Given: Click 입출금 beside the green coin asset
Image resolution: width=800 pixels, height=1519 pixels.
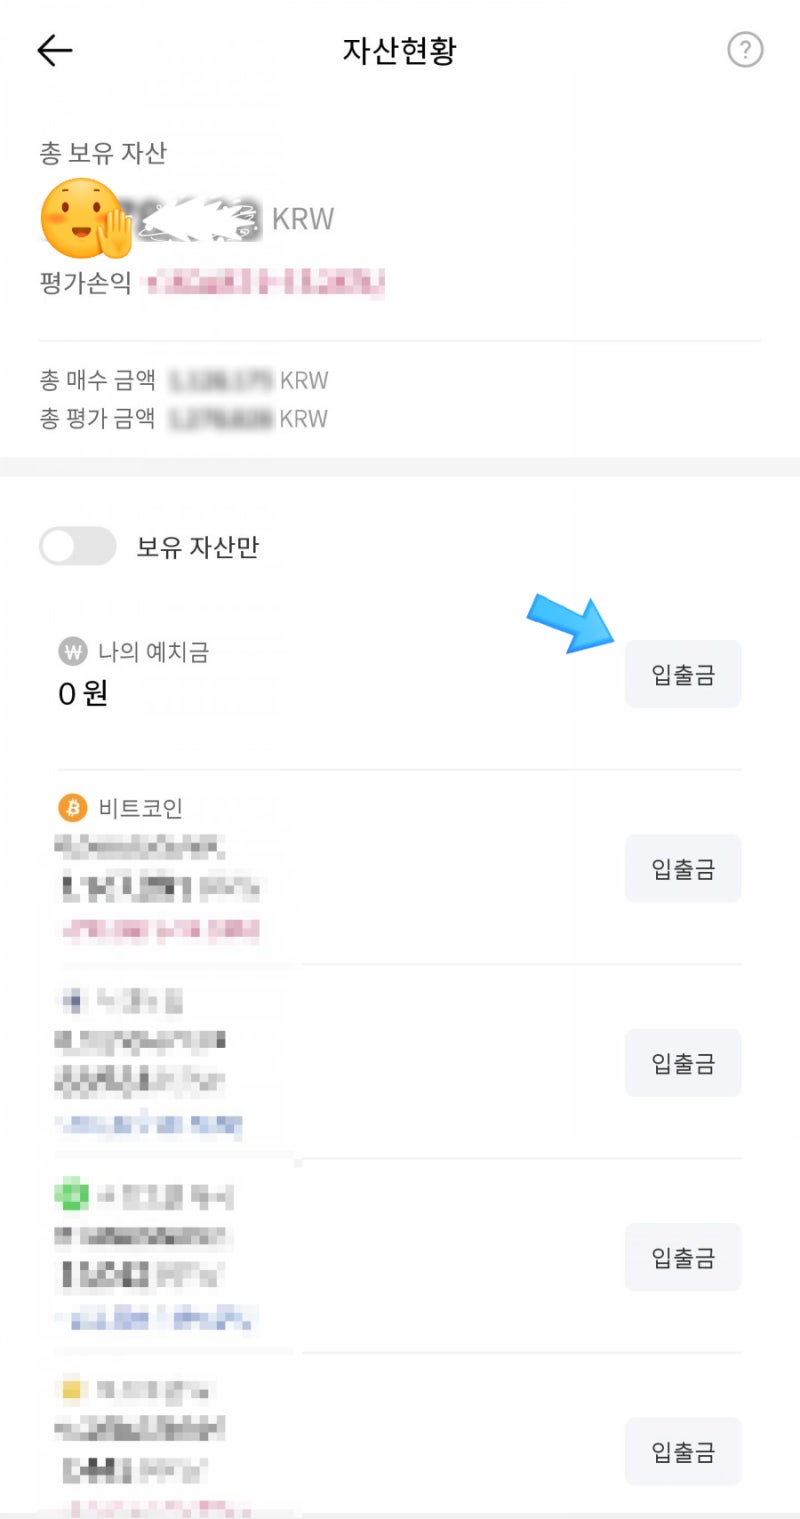Looking at the screenshot, I should click(x=682, y=1257).
